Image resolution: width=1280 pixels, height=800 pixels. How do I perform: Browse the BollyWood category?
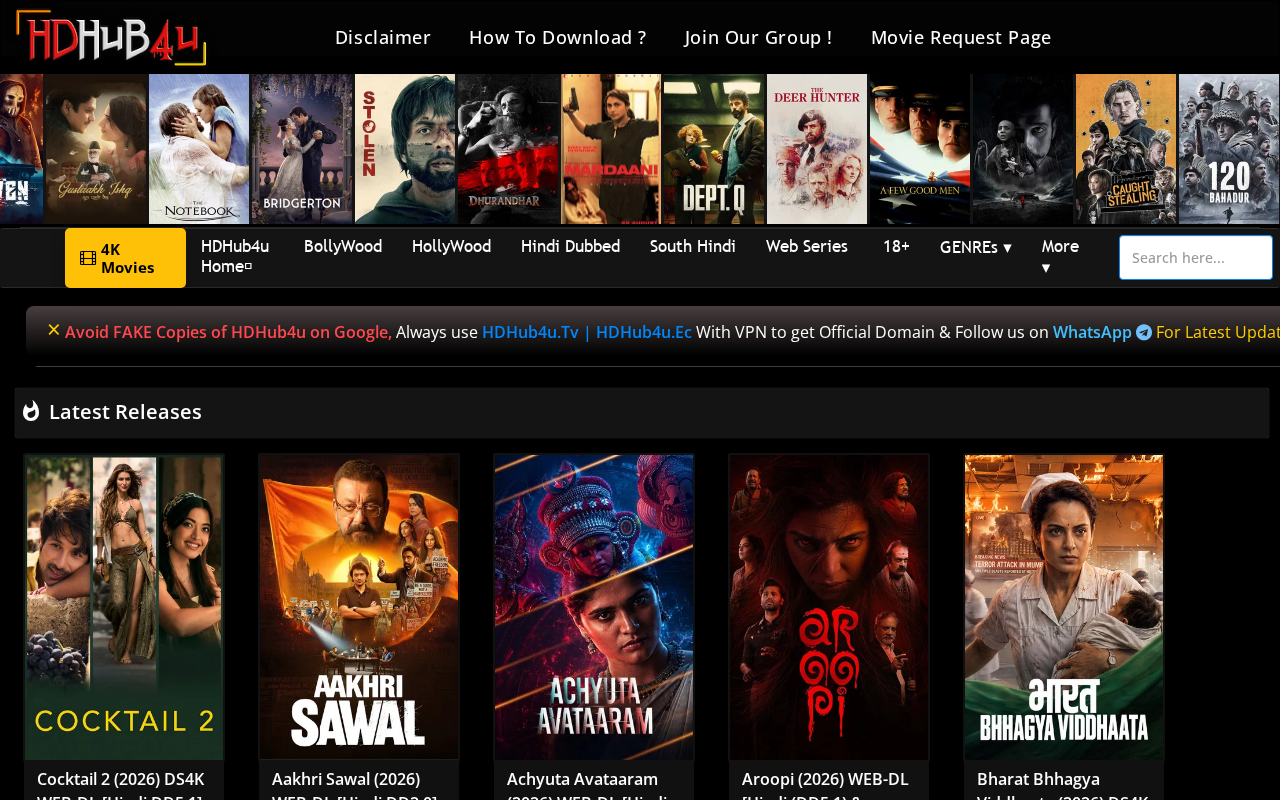343,246
